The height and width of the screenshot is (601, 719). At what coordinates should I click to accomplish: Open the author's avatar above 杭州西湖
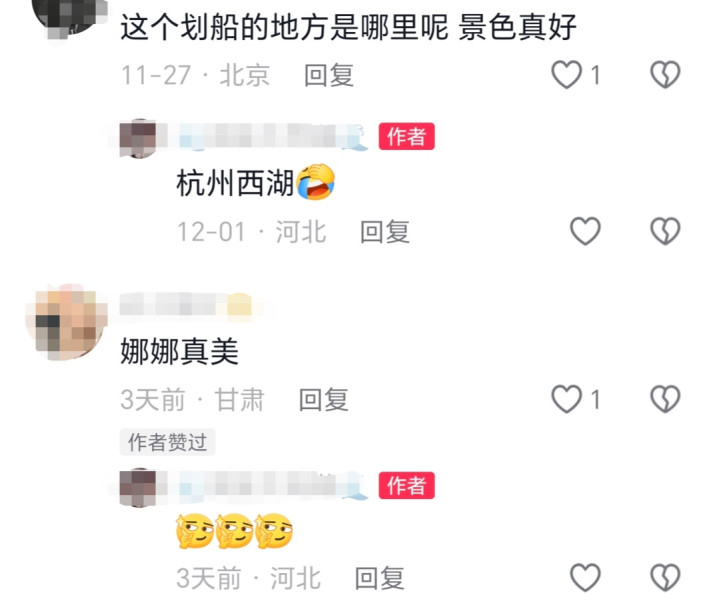138,138
